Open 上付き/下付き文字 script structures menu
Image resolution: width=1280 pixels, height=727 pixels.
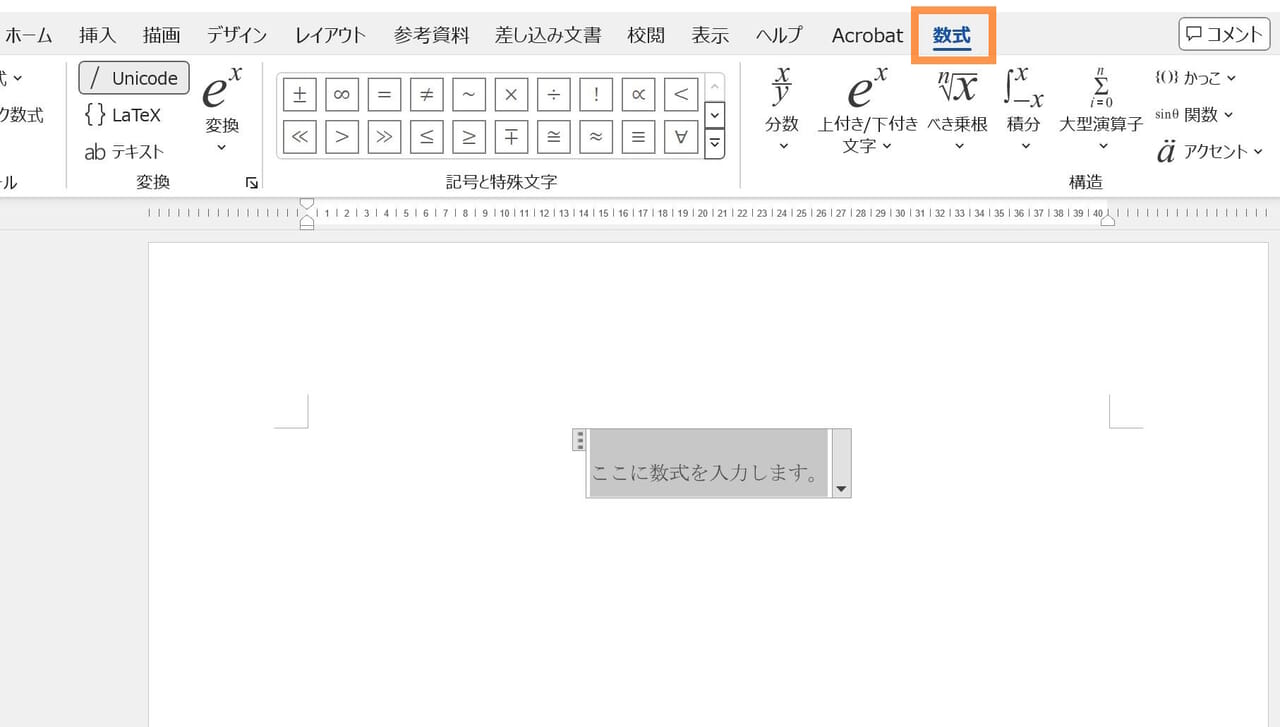pyautogui.click(x=867, y=110)
